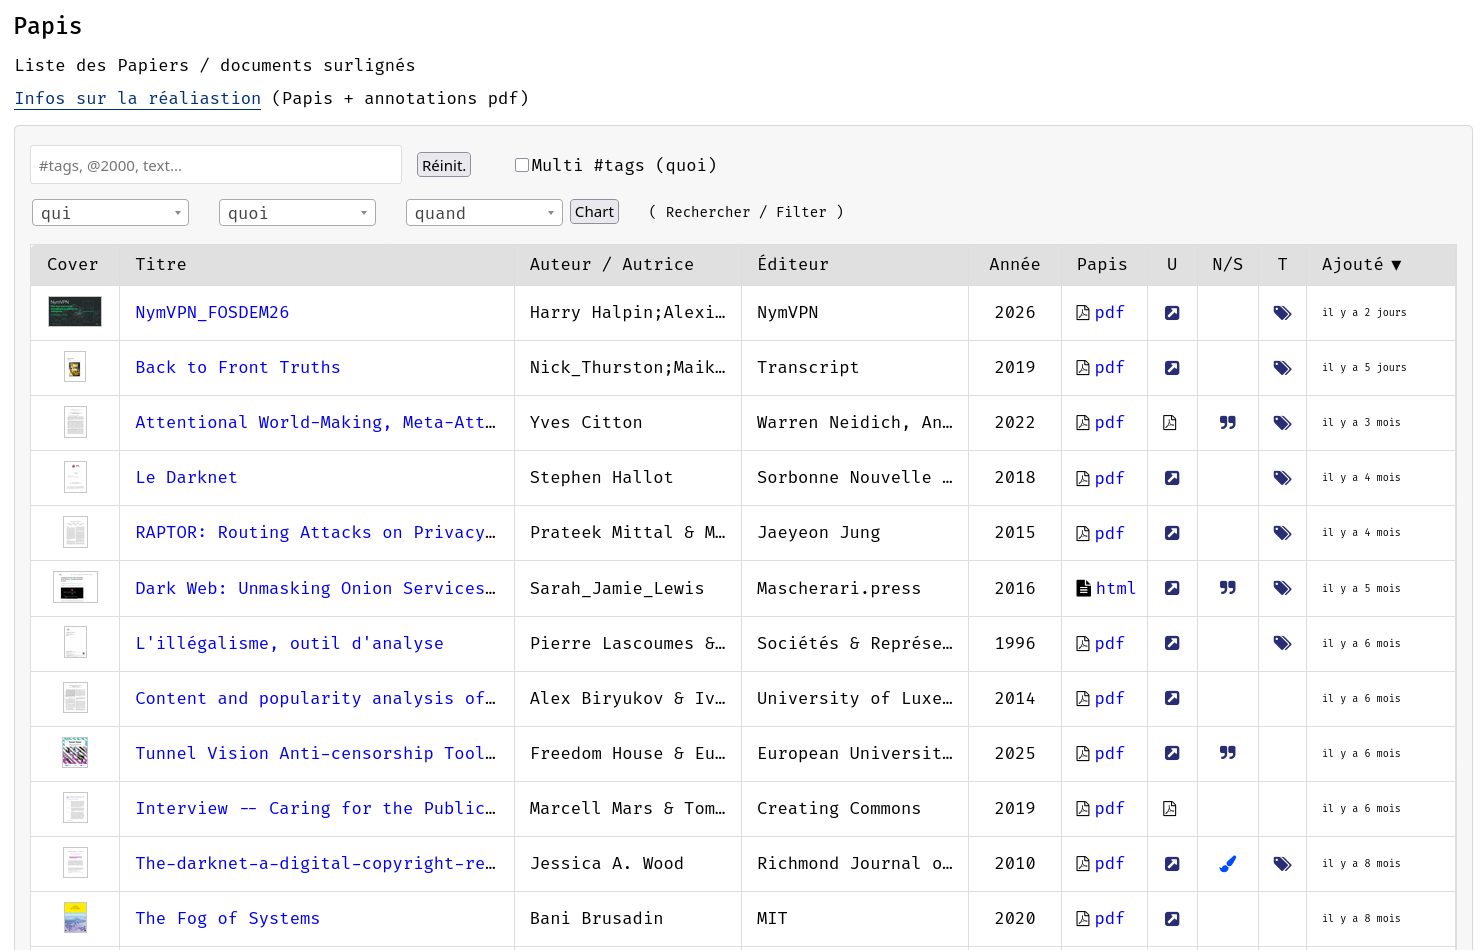Click quote icon for Attentional World-Making row
Screen dimensions: 1483x950
coord(1227,423)
